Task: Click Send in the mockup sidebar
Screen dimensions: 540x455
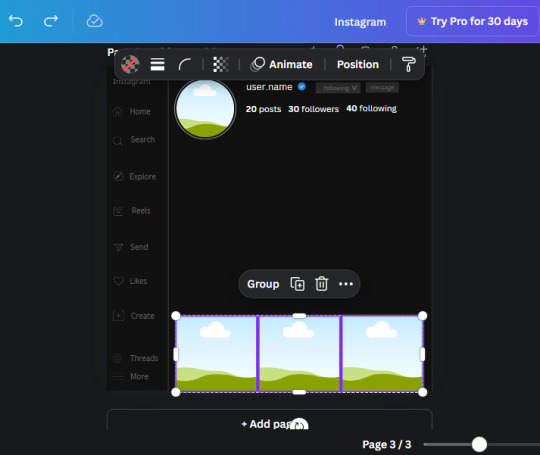Action: [139, 247]
